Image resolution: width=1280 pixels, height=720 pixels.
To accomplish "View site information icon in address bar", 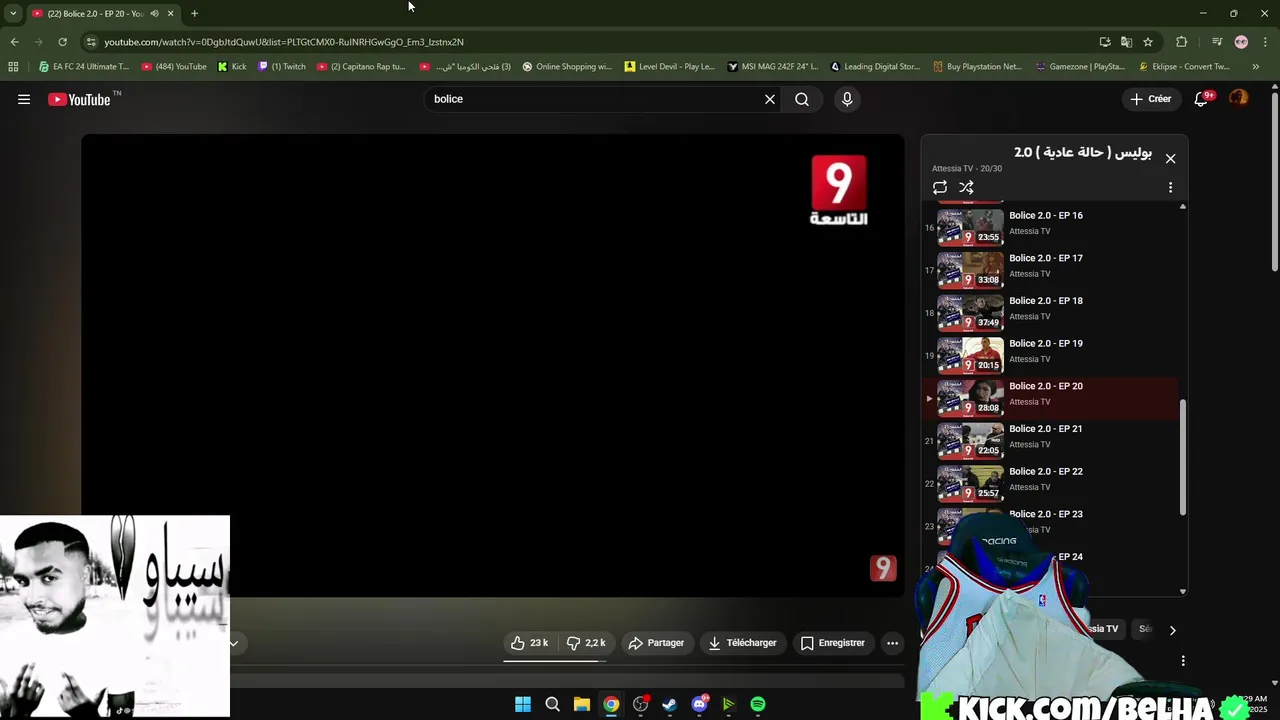I will click(x=91, y=42).
